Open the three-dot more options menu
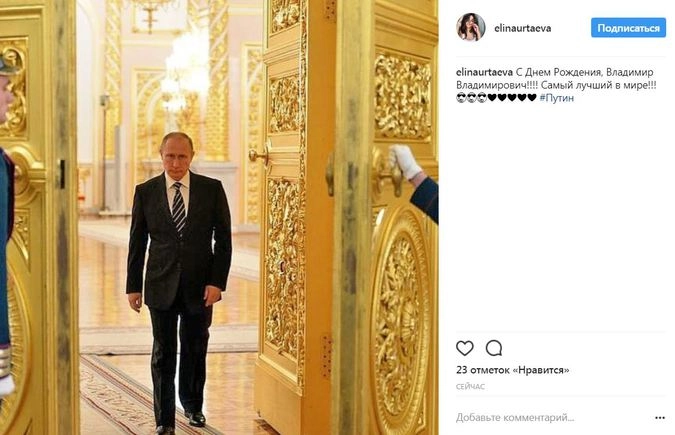675x435 pixels. click(660, 418)
